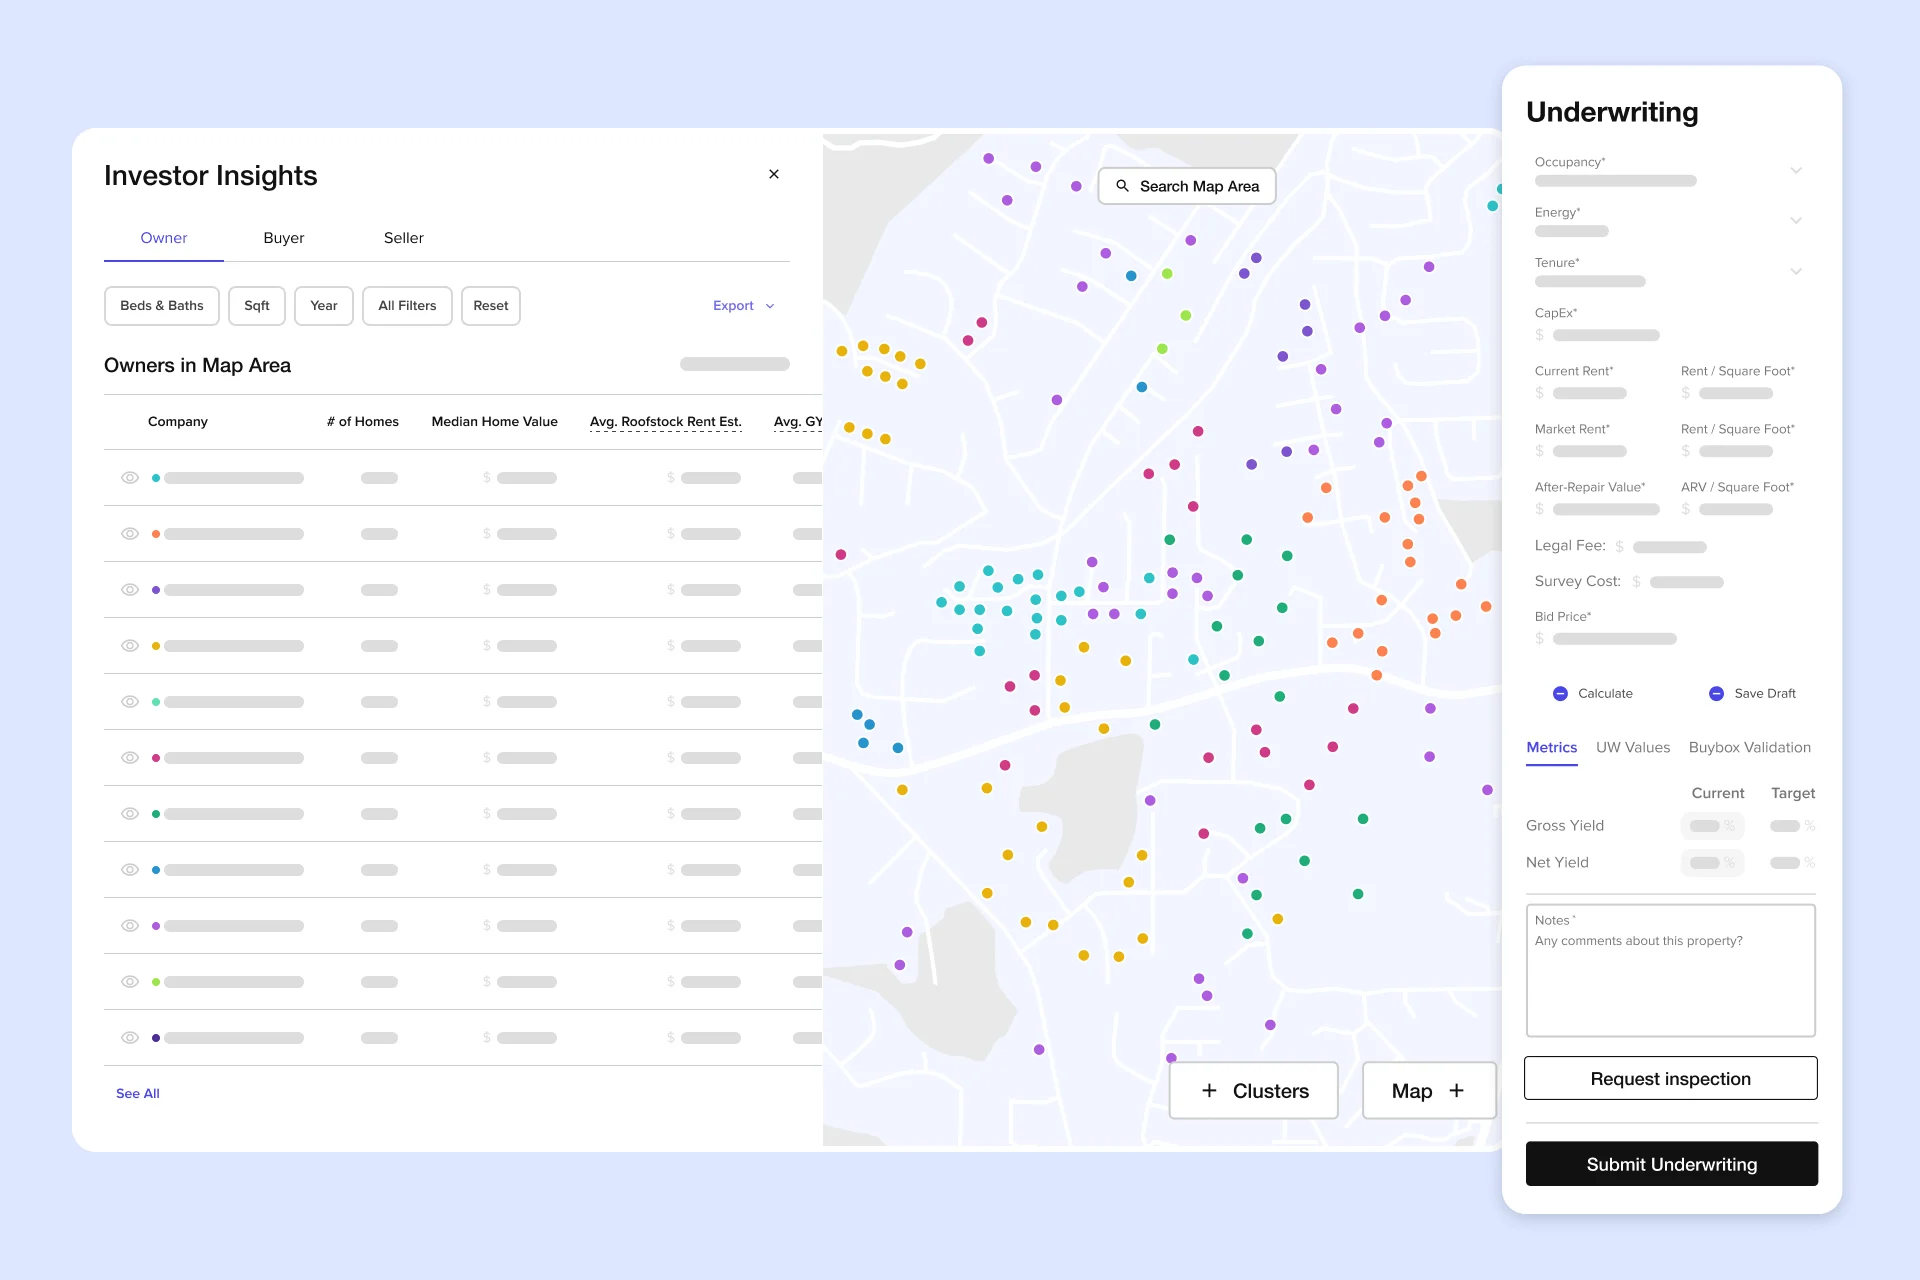Click Submit Underwriting
1920x1280 pixels.
[x=1672, y=1164]
